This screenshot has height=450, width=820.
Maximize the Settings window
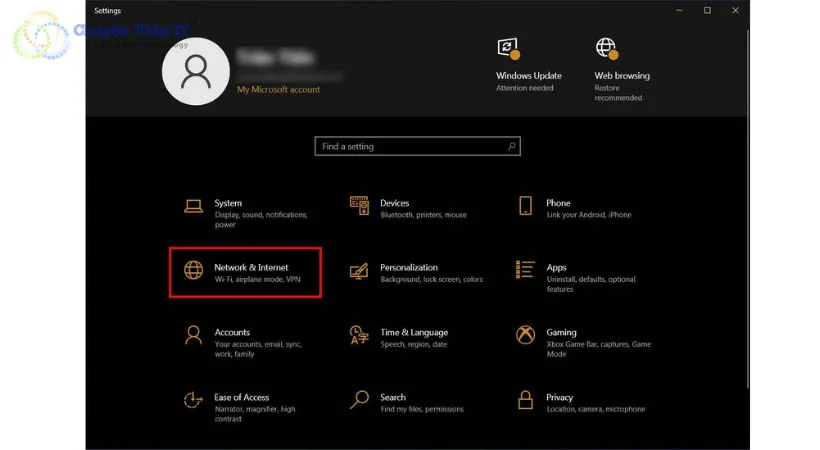pyautogui.click(x=707, y=11)
